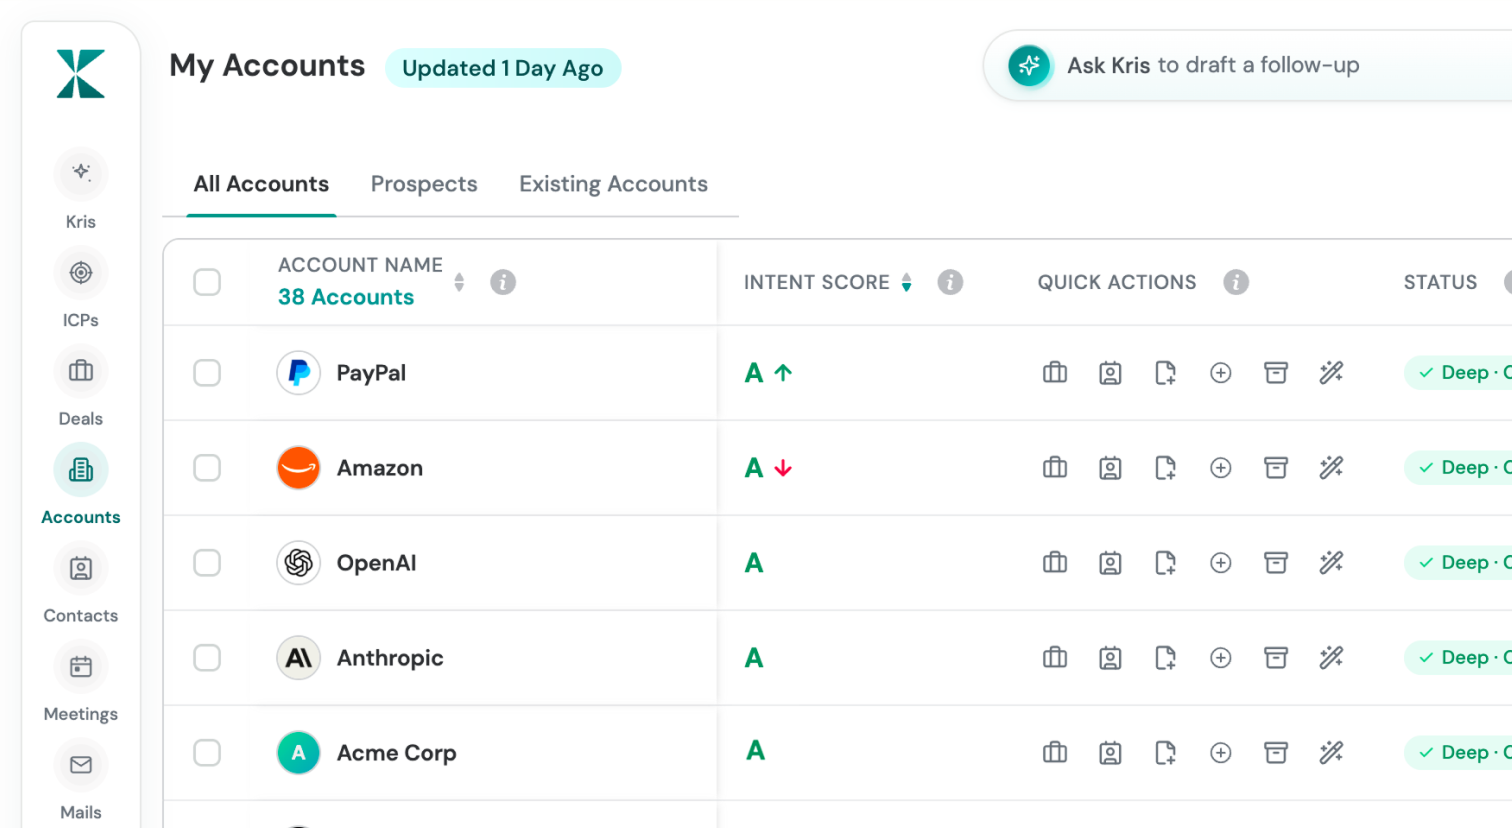Click PayPal logo thumbnail
1512x828 pixels.
[x=298, y=373]
